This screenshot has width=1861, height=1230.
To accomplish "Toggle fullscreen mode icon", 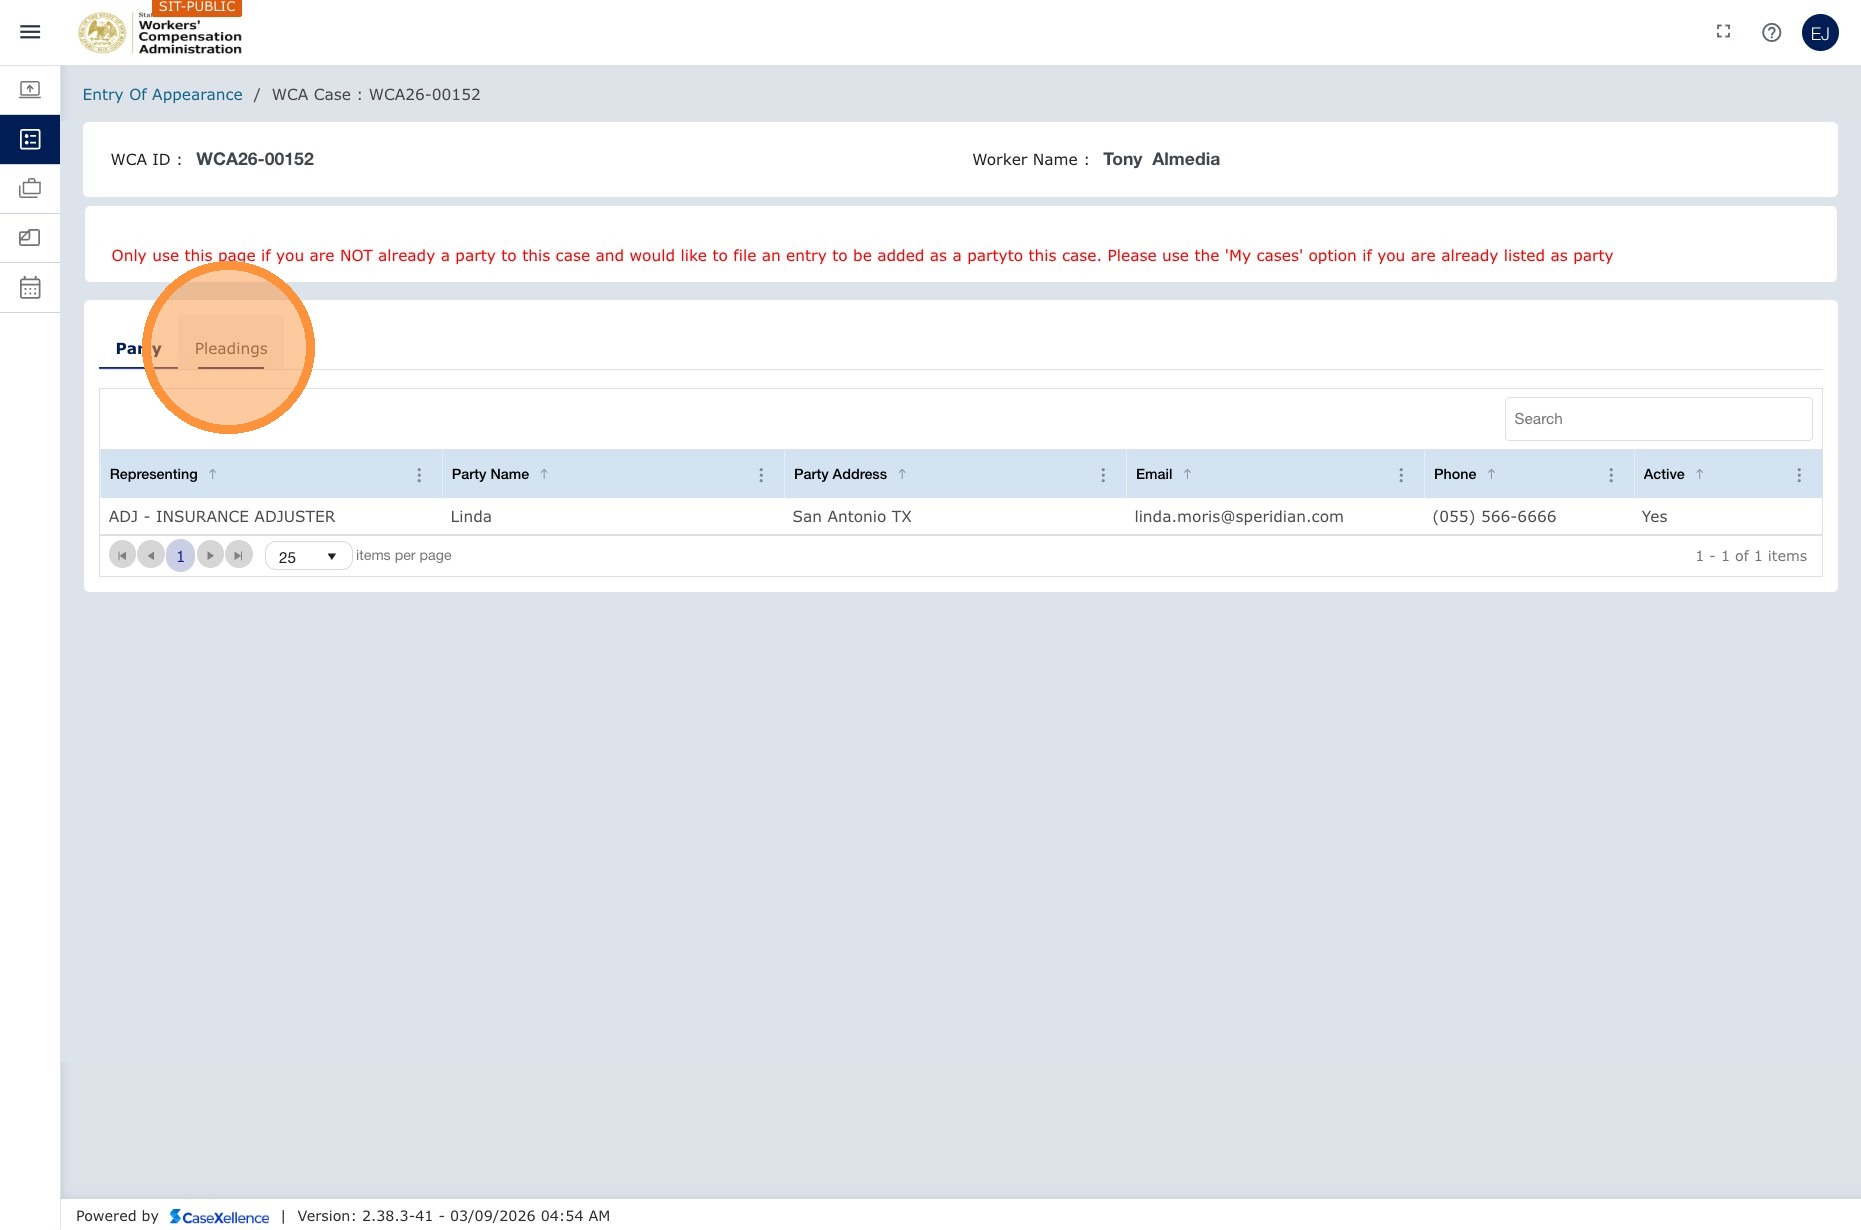I will pos(1723,32).
